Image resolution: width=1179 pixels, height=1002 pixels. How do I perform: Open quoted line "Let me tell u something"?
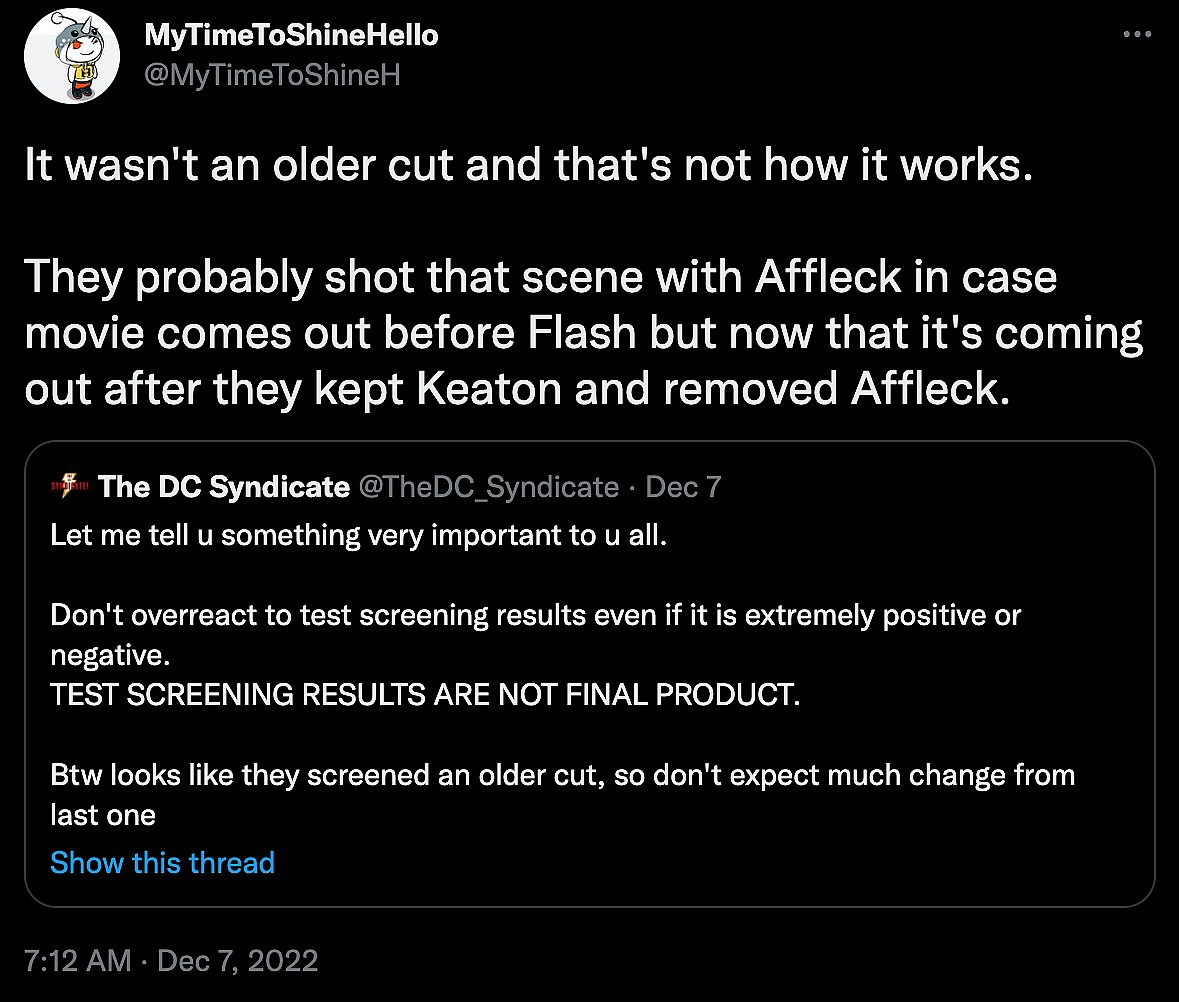[358, 535]
